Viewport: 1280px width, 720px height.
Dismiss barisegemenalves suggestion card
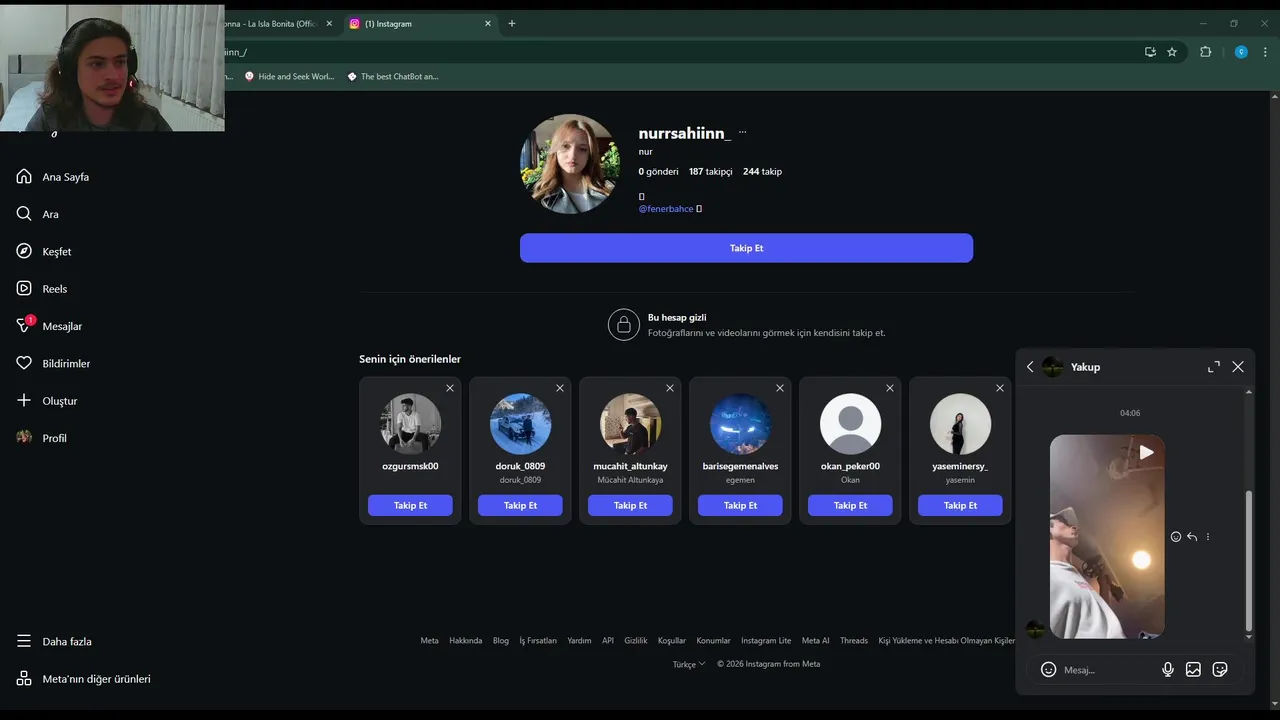pyautogui.click(x=780, y=388)
